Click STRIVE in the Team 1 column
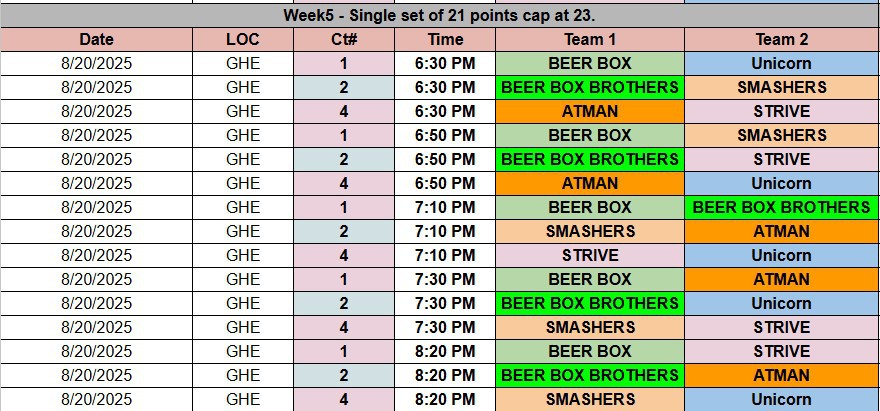880x411 pixels. 590,256
